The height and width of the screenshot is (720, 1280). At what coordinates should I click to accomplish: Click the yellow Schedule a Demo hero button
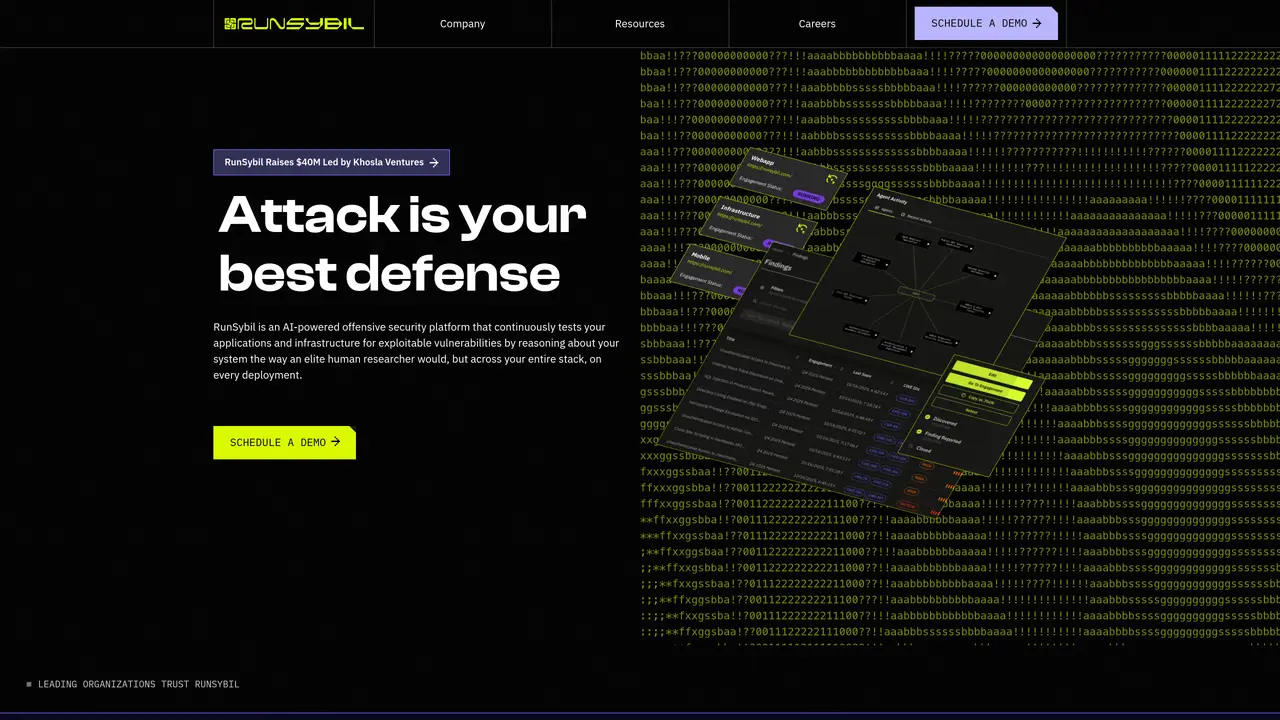[284, 442]
